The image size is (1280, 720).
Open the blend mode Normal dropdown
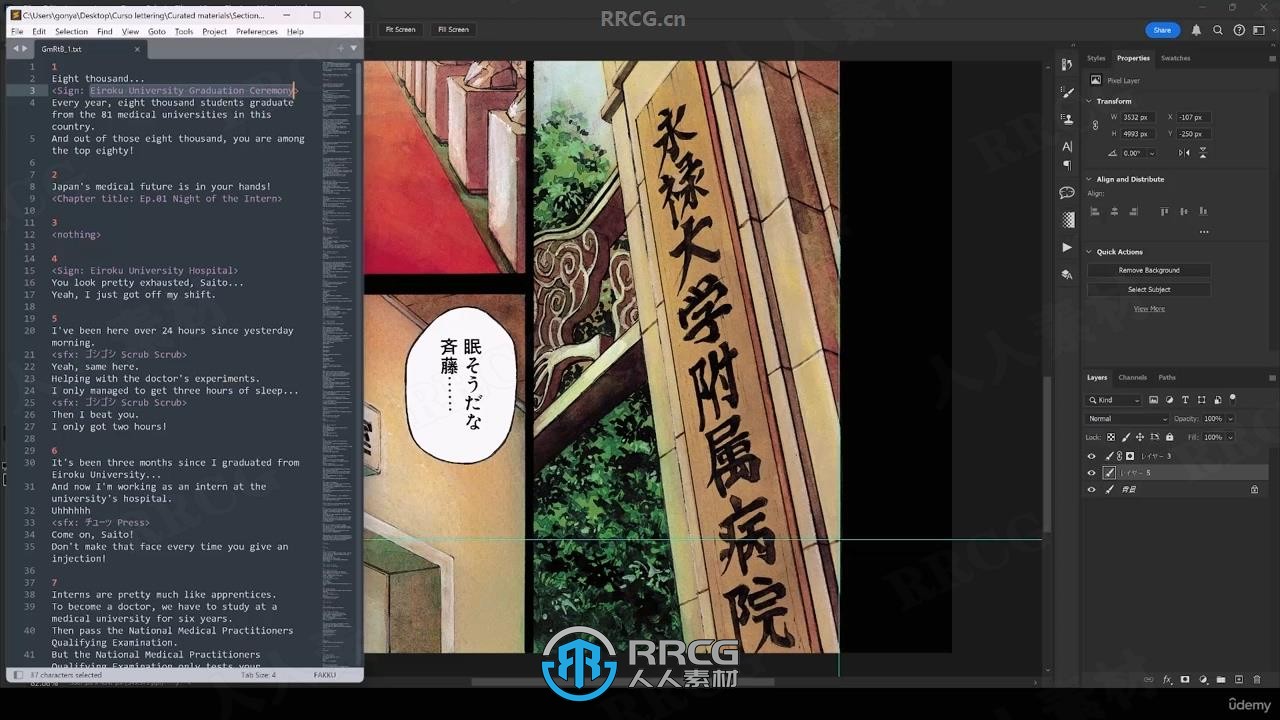(x=1127, y=419)
